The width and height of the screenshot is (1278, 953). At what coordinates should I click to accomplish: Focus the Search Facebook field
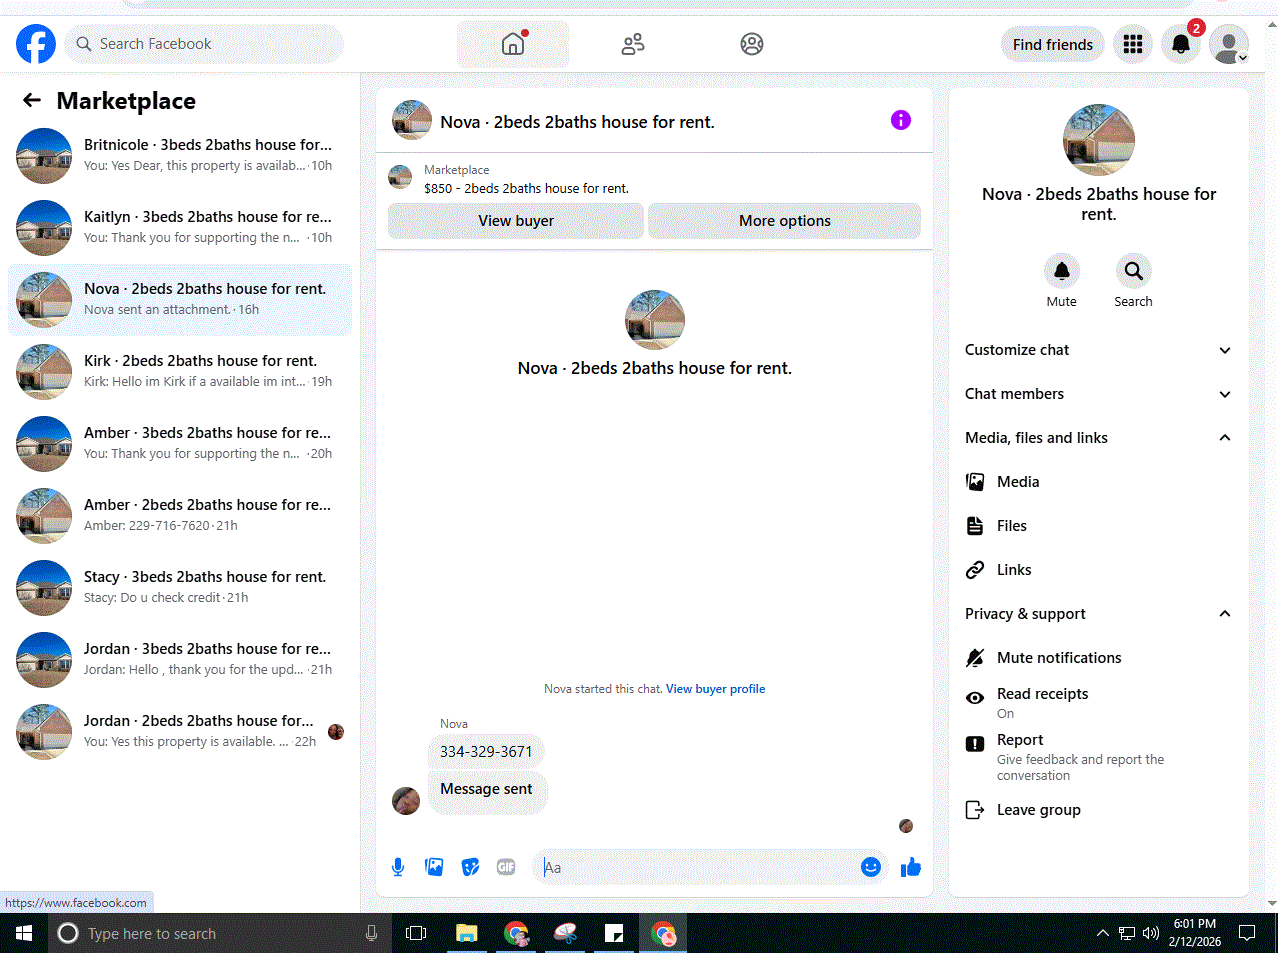205,44
